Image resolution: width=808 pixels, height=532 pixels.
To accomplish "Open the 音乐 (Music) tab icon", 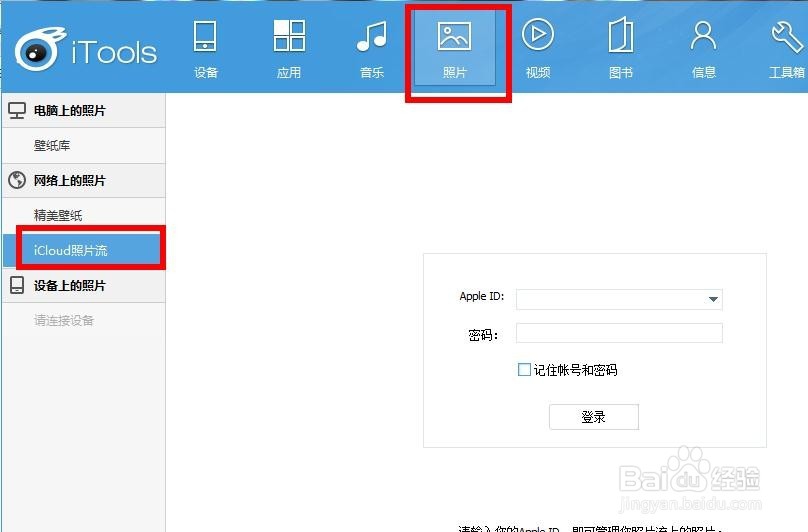I will 372,36.
